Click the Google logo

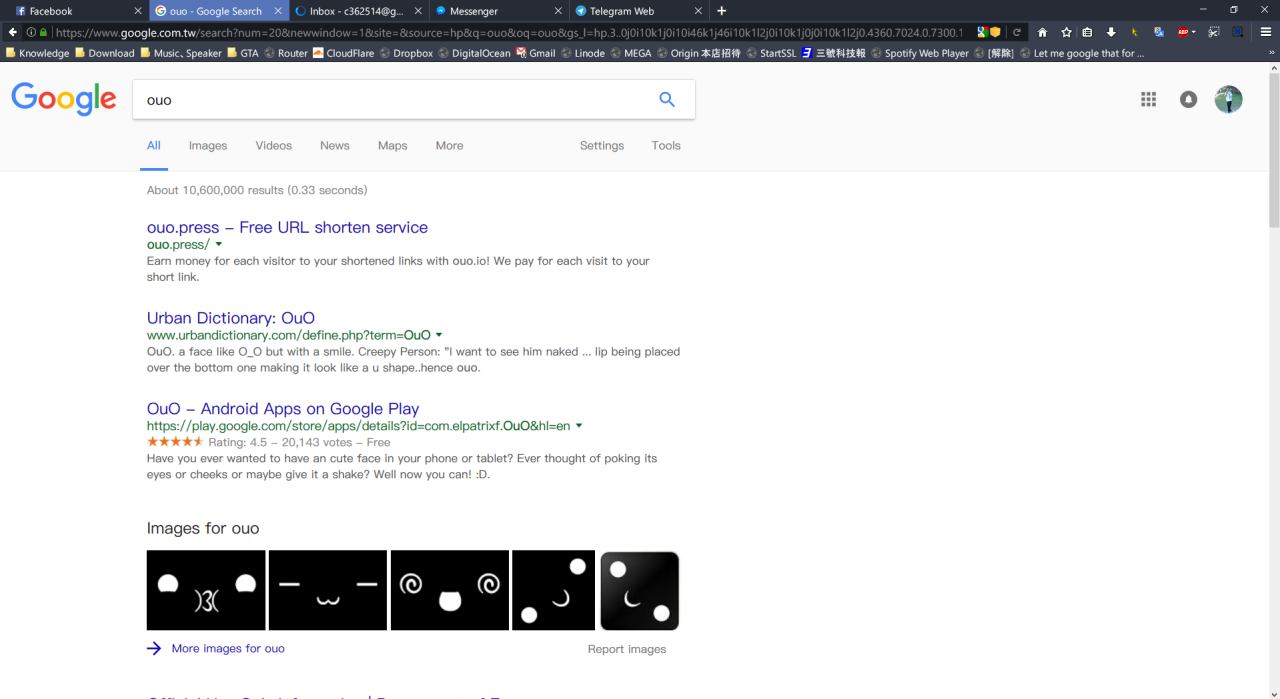(x=64, y=99)
